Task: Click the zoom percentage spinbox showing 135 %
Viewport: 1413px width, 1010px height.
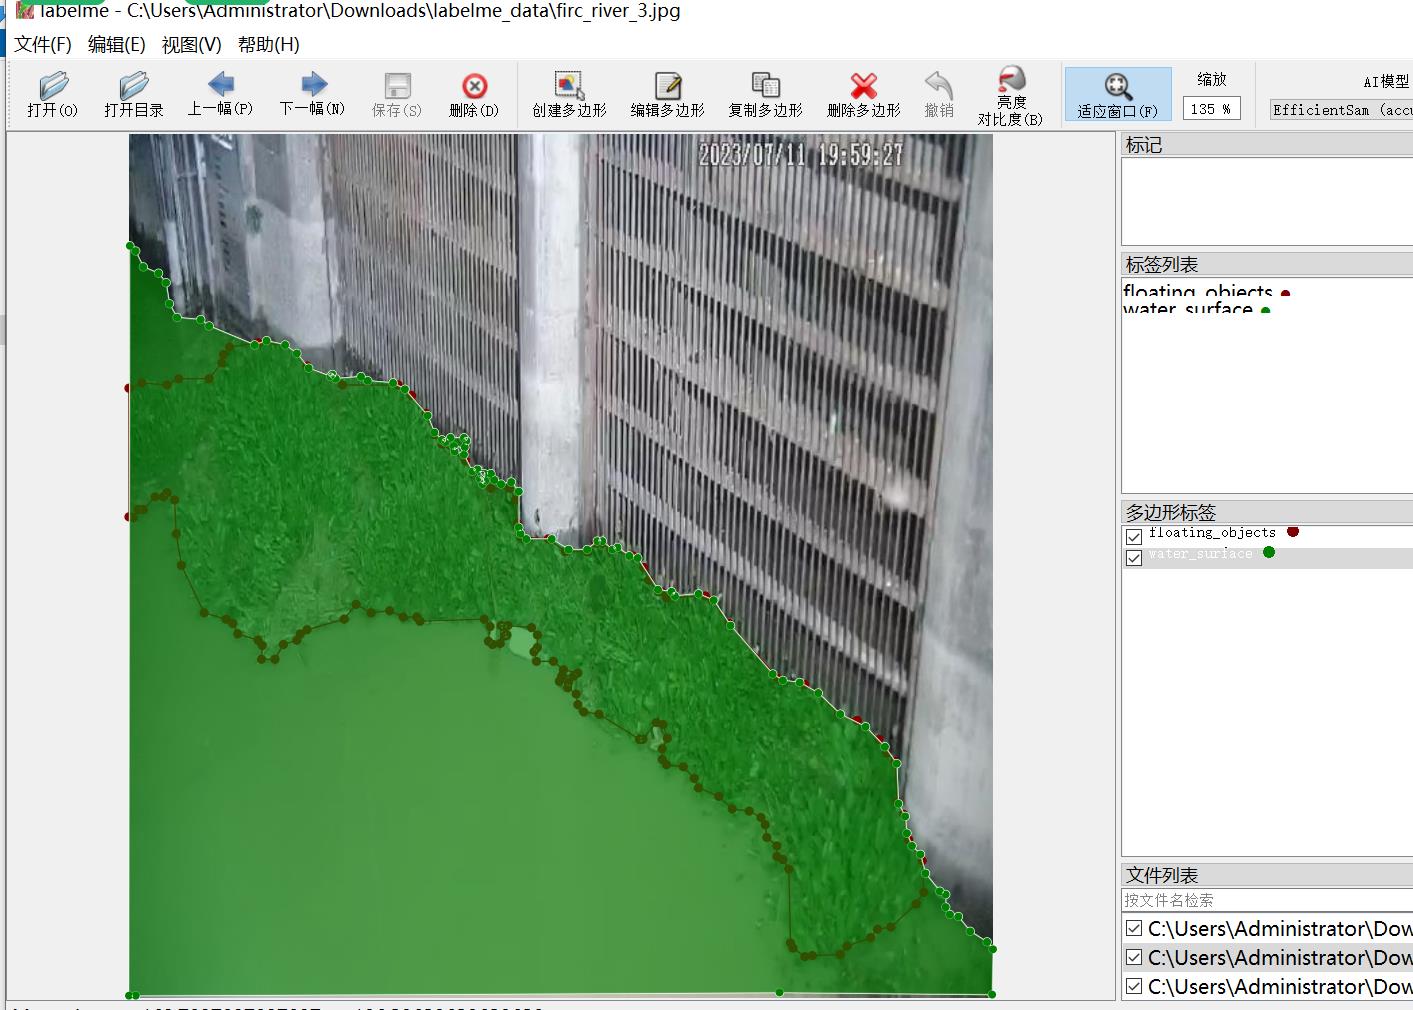Action: click(1210, 109)
